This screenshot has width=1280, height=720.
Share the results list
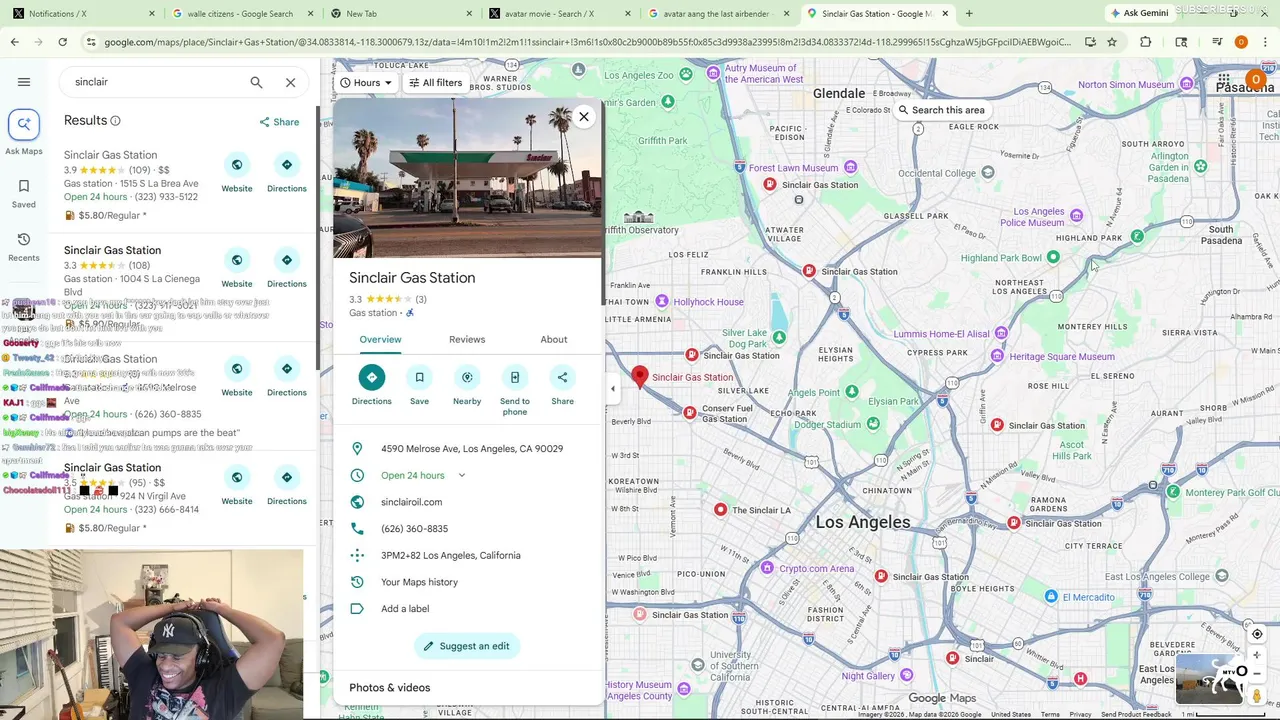click(279, 122)
